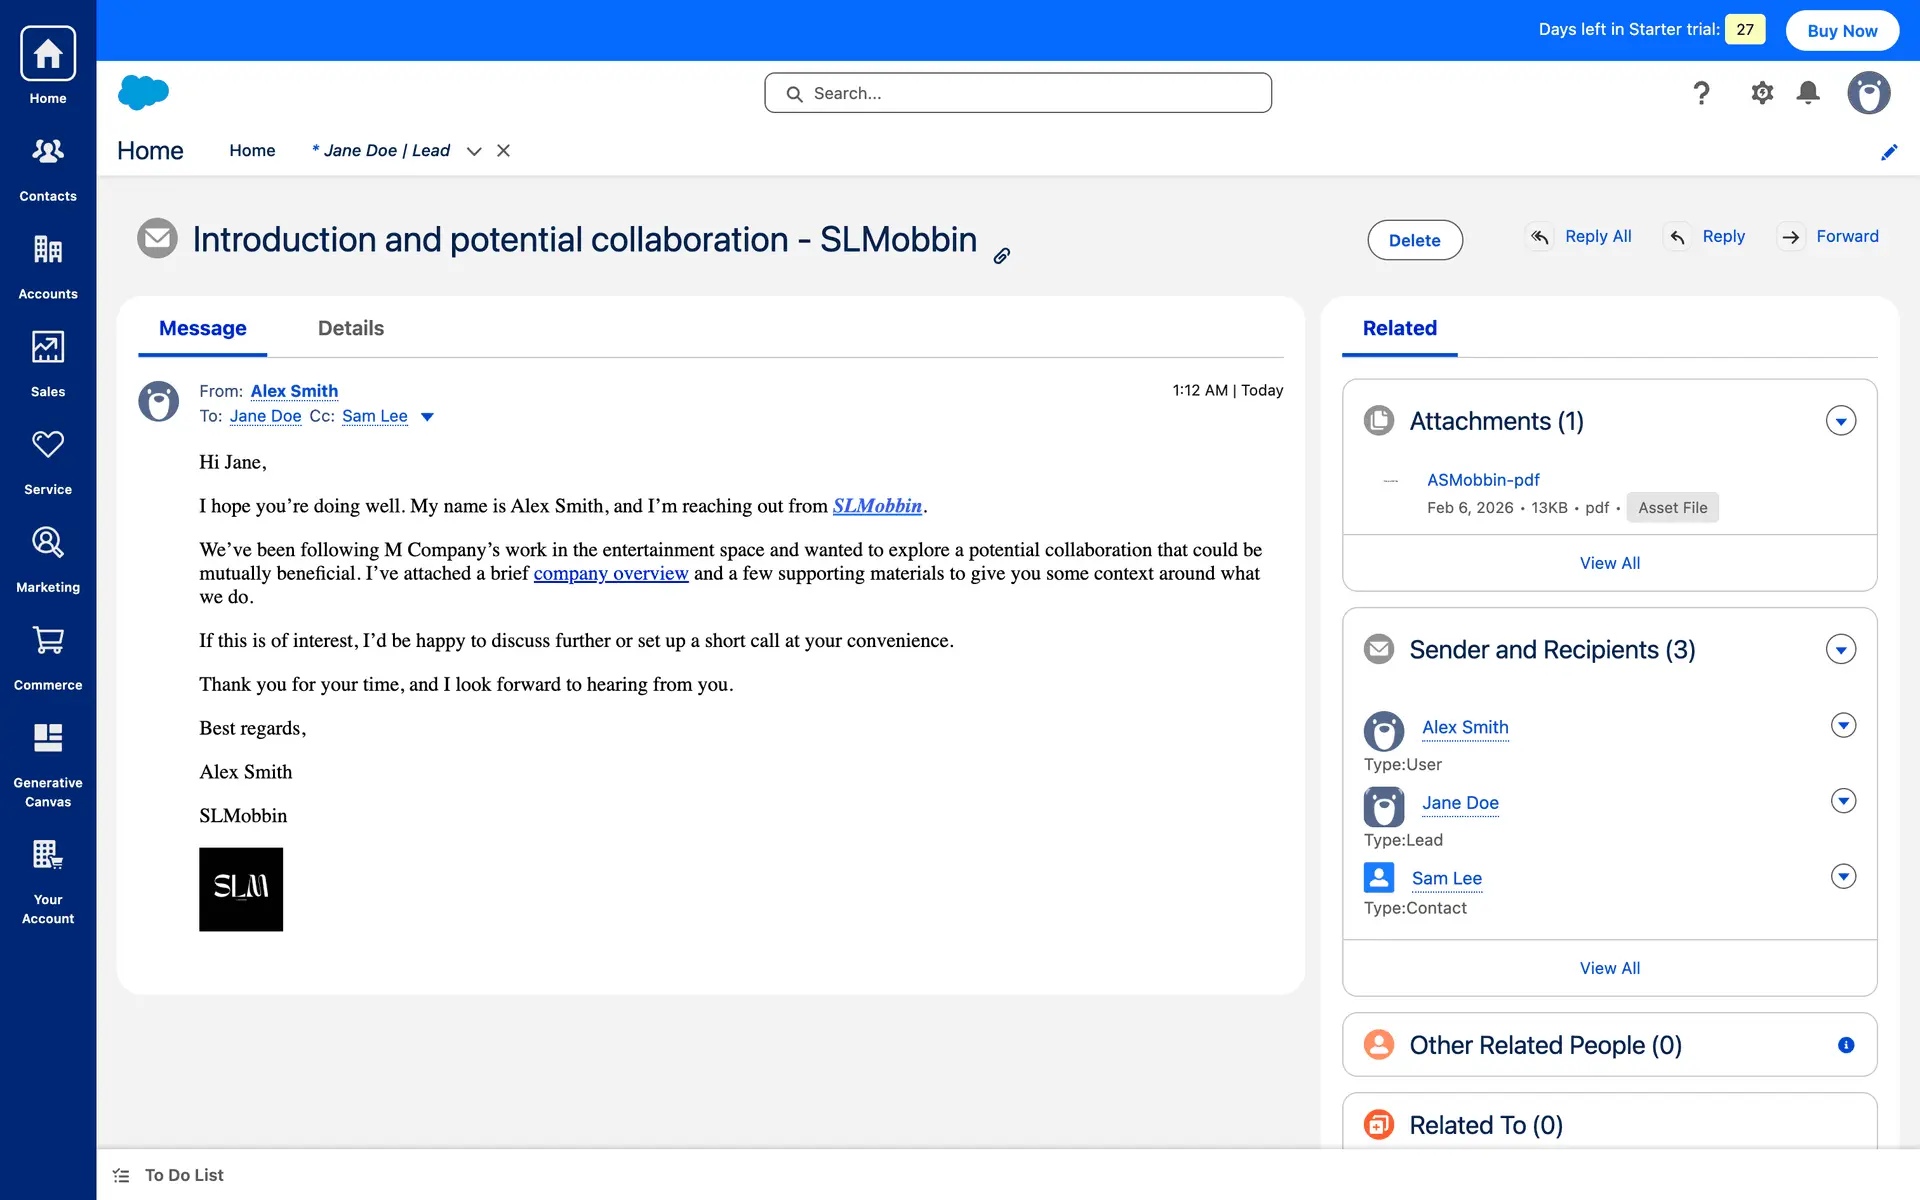The height and width of the screenshot is (1200, 1920).
Task: Open Sender and Recipients actions dropdown
Action: pos(1840,650)
